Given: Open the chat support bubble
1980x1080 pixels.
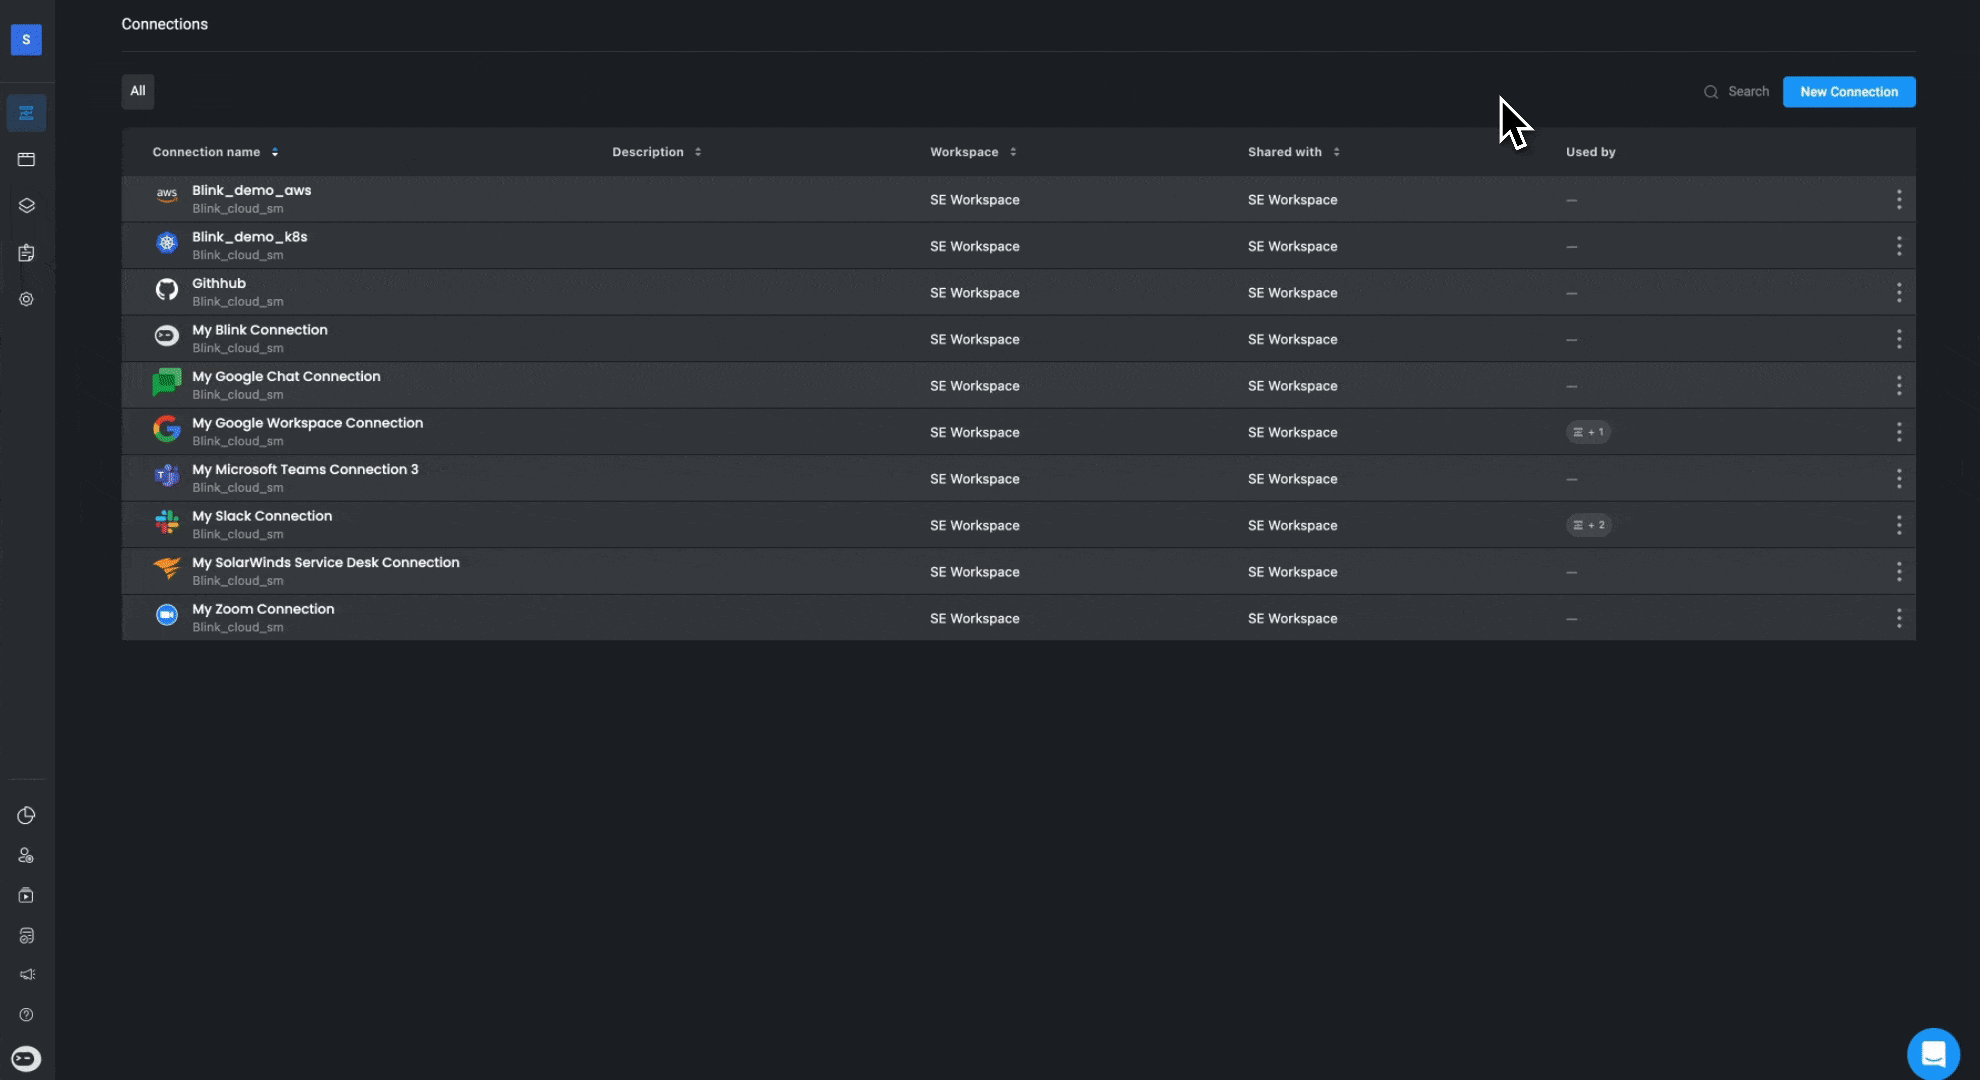Looking at the screenshot, I should pos(1933,1054).
